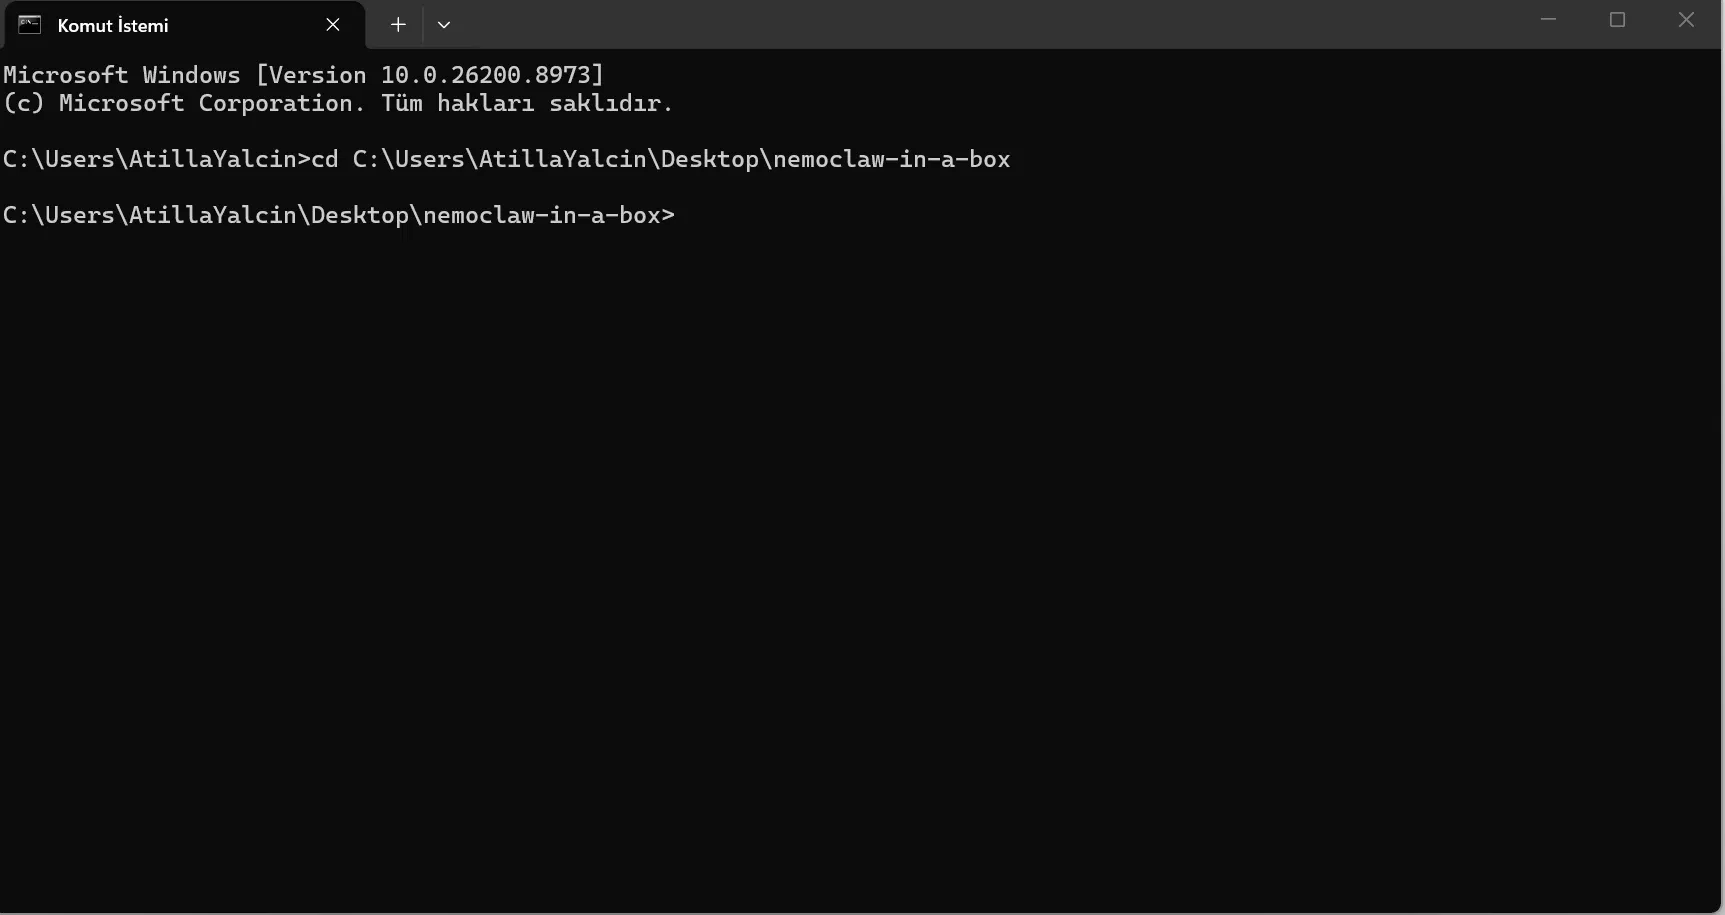
Task: Close the Komut İstemi tab
Action: 333,25
